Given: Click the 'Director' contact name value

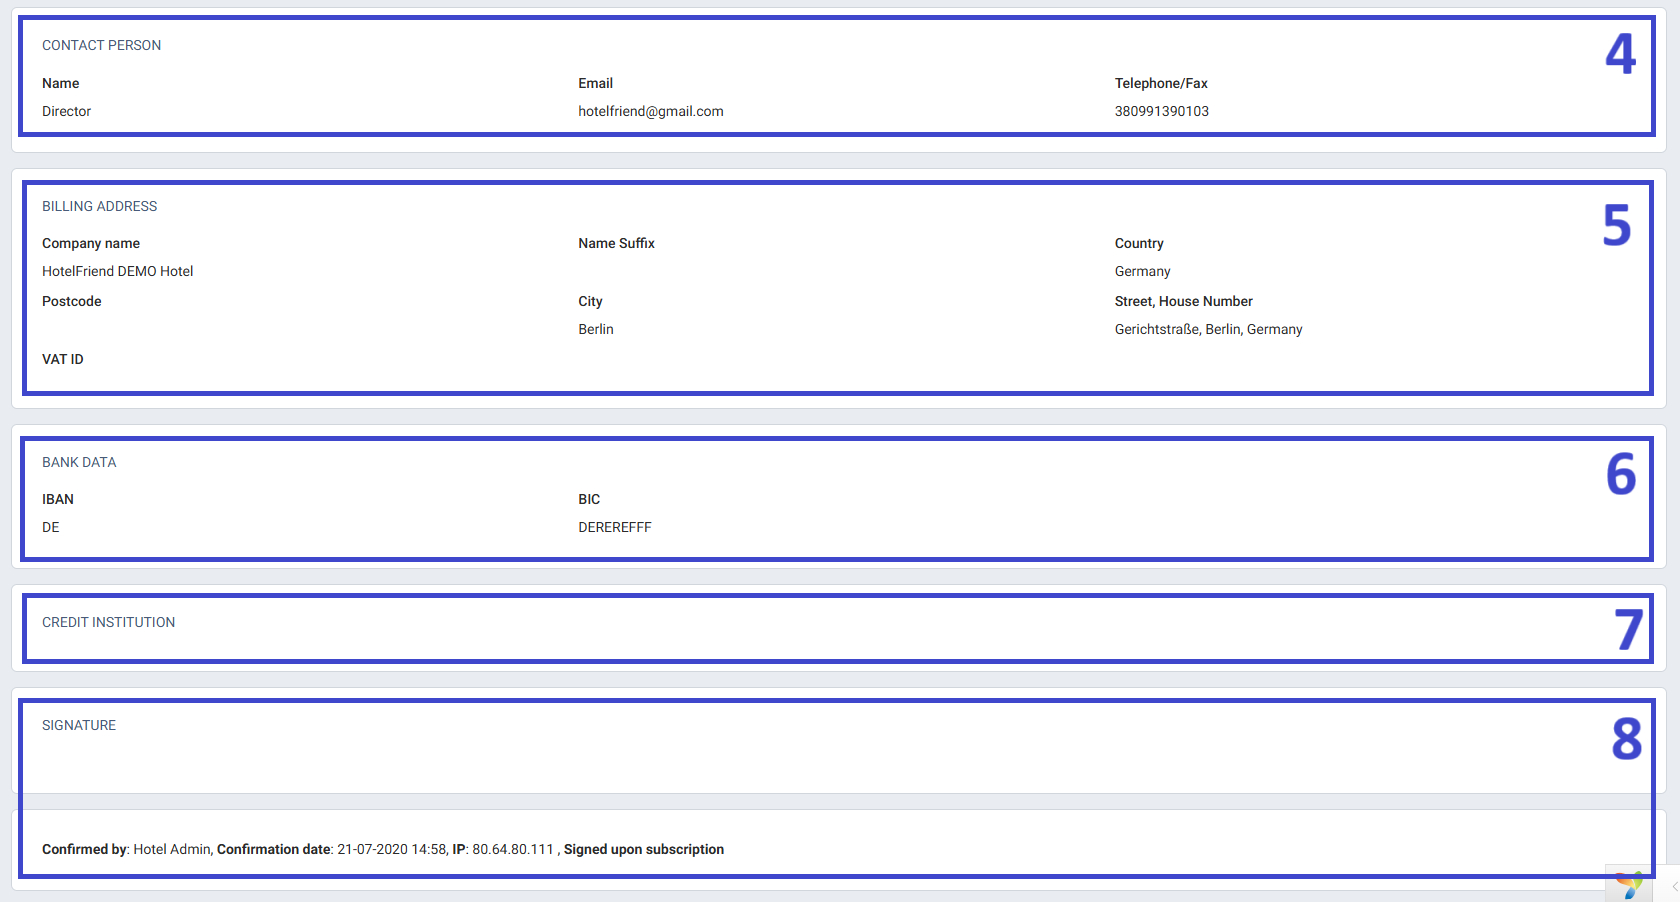Looking at the screenshot, I should point(66,111).
